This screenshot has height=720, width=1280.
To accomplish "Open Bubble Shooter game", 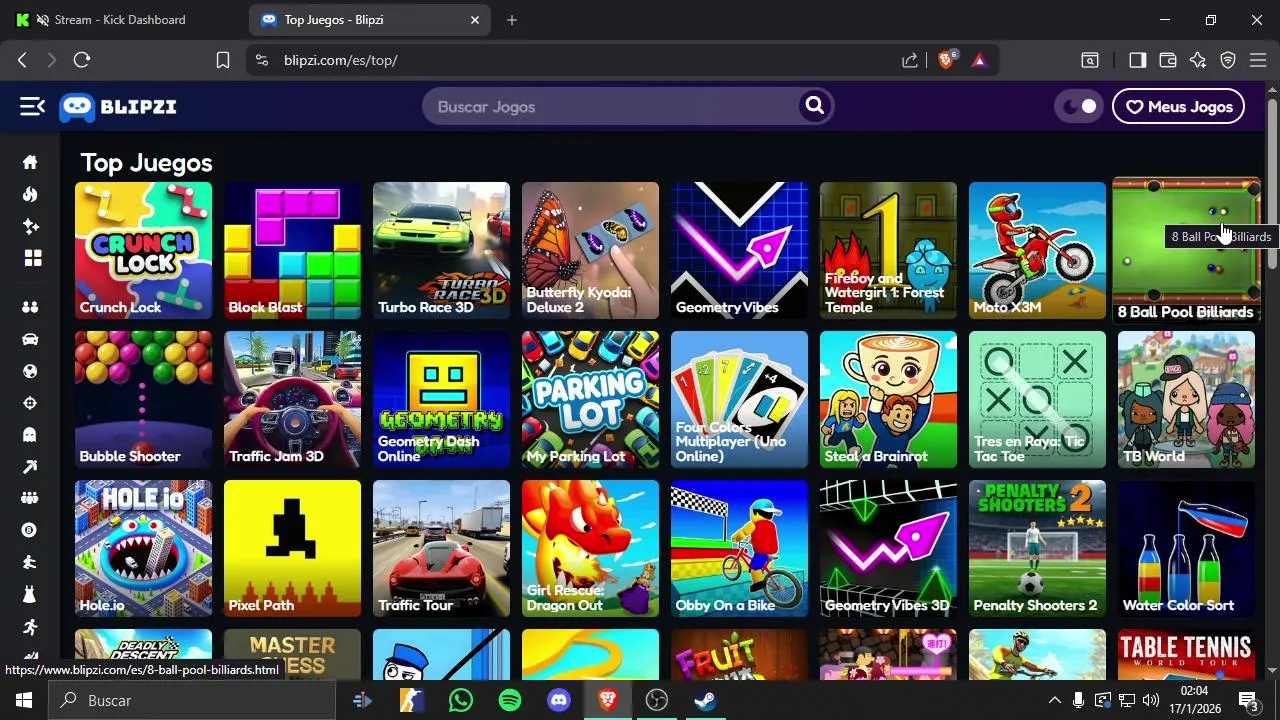I will [x=143, y=399].
